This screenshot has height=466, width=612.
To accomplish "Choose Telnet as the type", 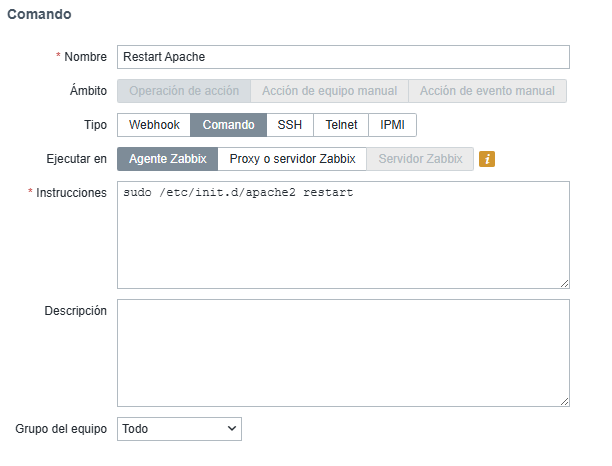I will [x=341, y=125].
